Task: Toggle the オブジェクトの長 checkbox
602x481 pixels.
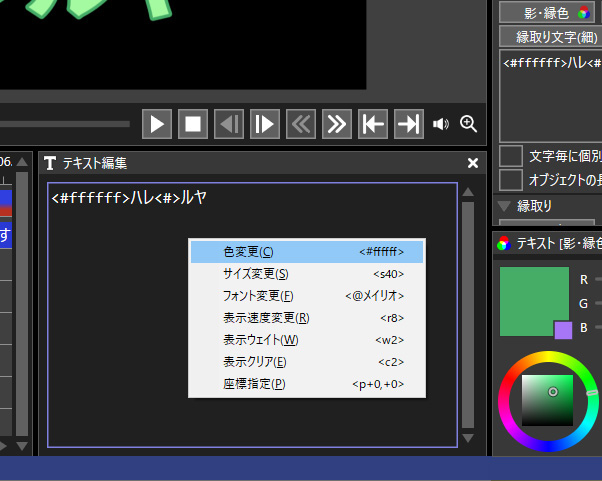Action: pyautogui.click(x=511, y=180)
